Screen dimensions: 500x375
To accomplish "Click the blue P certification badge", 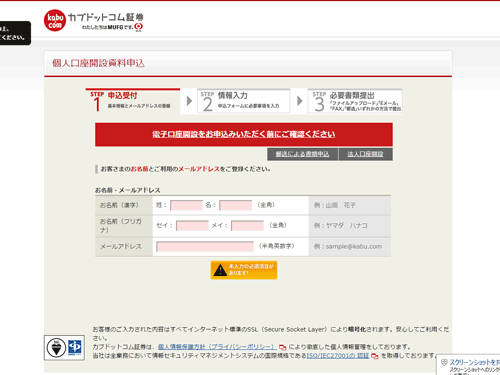I will tap(75, 347).
